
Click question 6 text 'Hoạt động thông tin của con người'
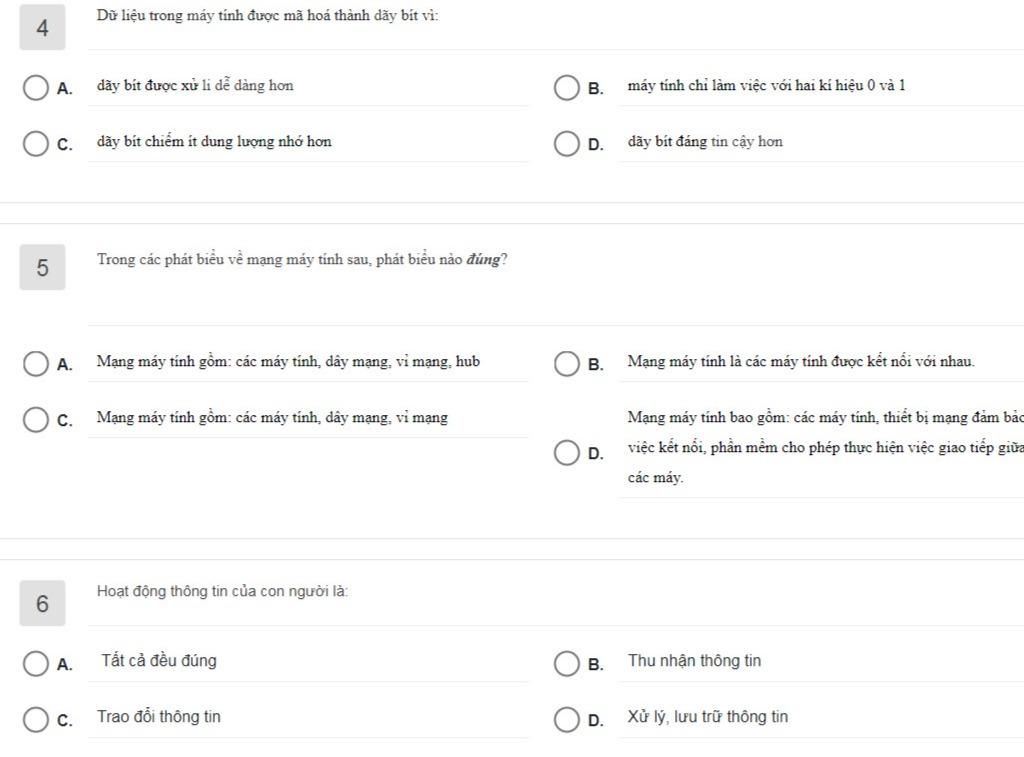(x=222, y=591)
